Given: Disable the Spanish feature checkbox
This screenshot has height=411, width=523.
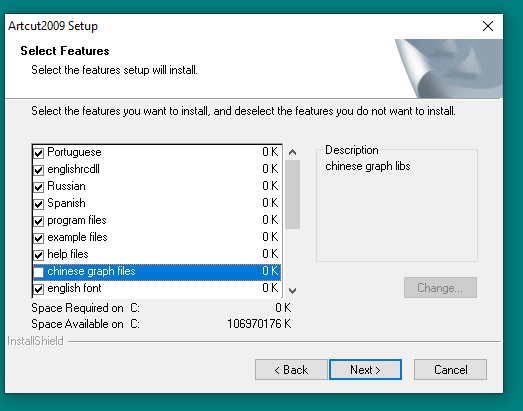Looking at the screenshot, I should [x=39, y=204].
